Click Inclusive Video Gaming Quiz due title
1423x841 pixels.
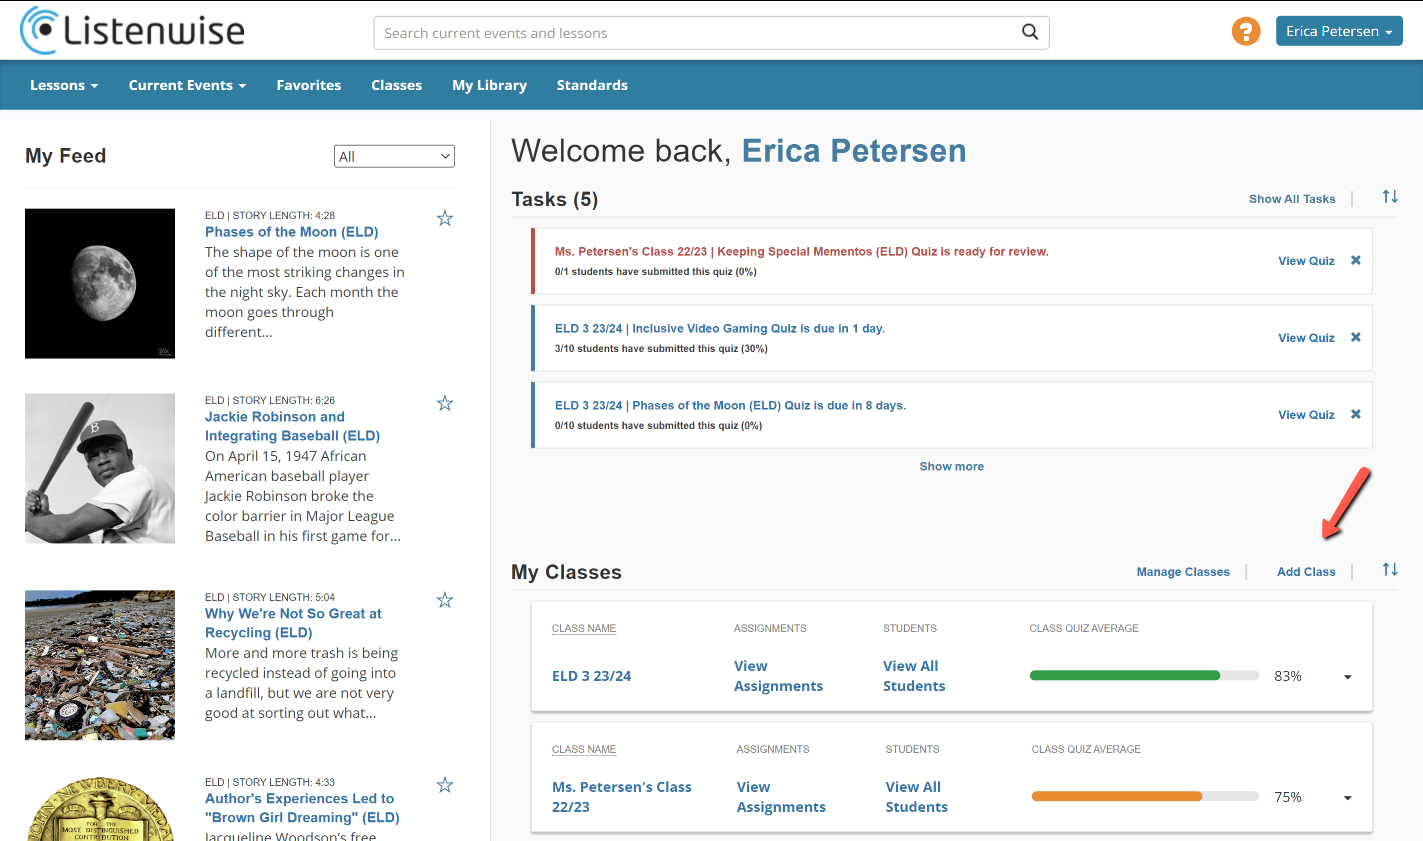click(720, 329)
